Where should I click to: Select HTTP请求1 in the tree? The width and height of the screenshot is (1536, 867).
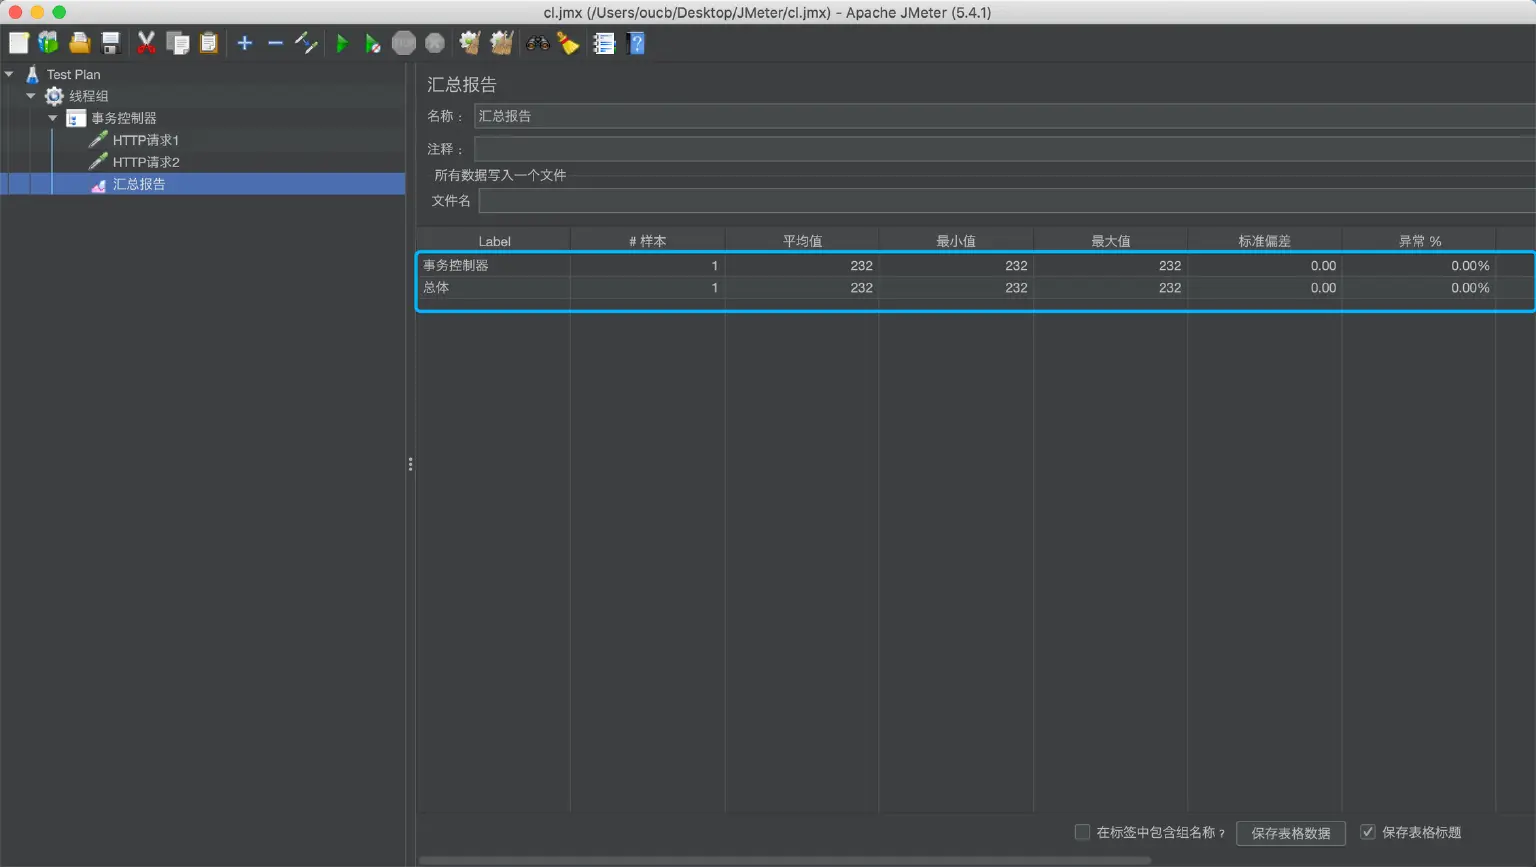click(145, 140)
